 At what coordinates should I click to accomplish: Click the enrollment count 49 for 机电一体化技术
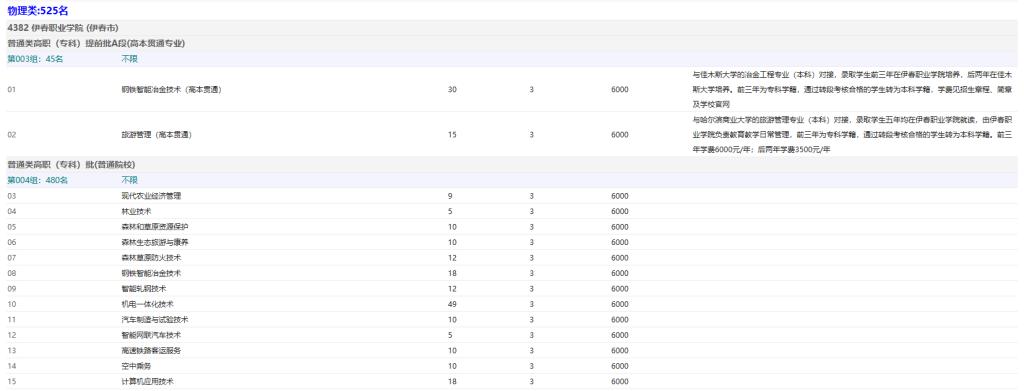(x=452, y=304)
